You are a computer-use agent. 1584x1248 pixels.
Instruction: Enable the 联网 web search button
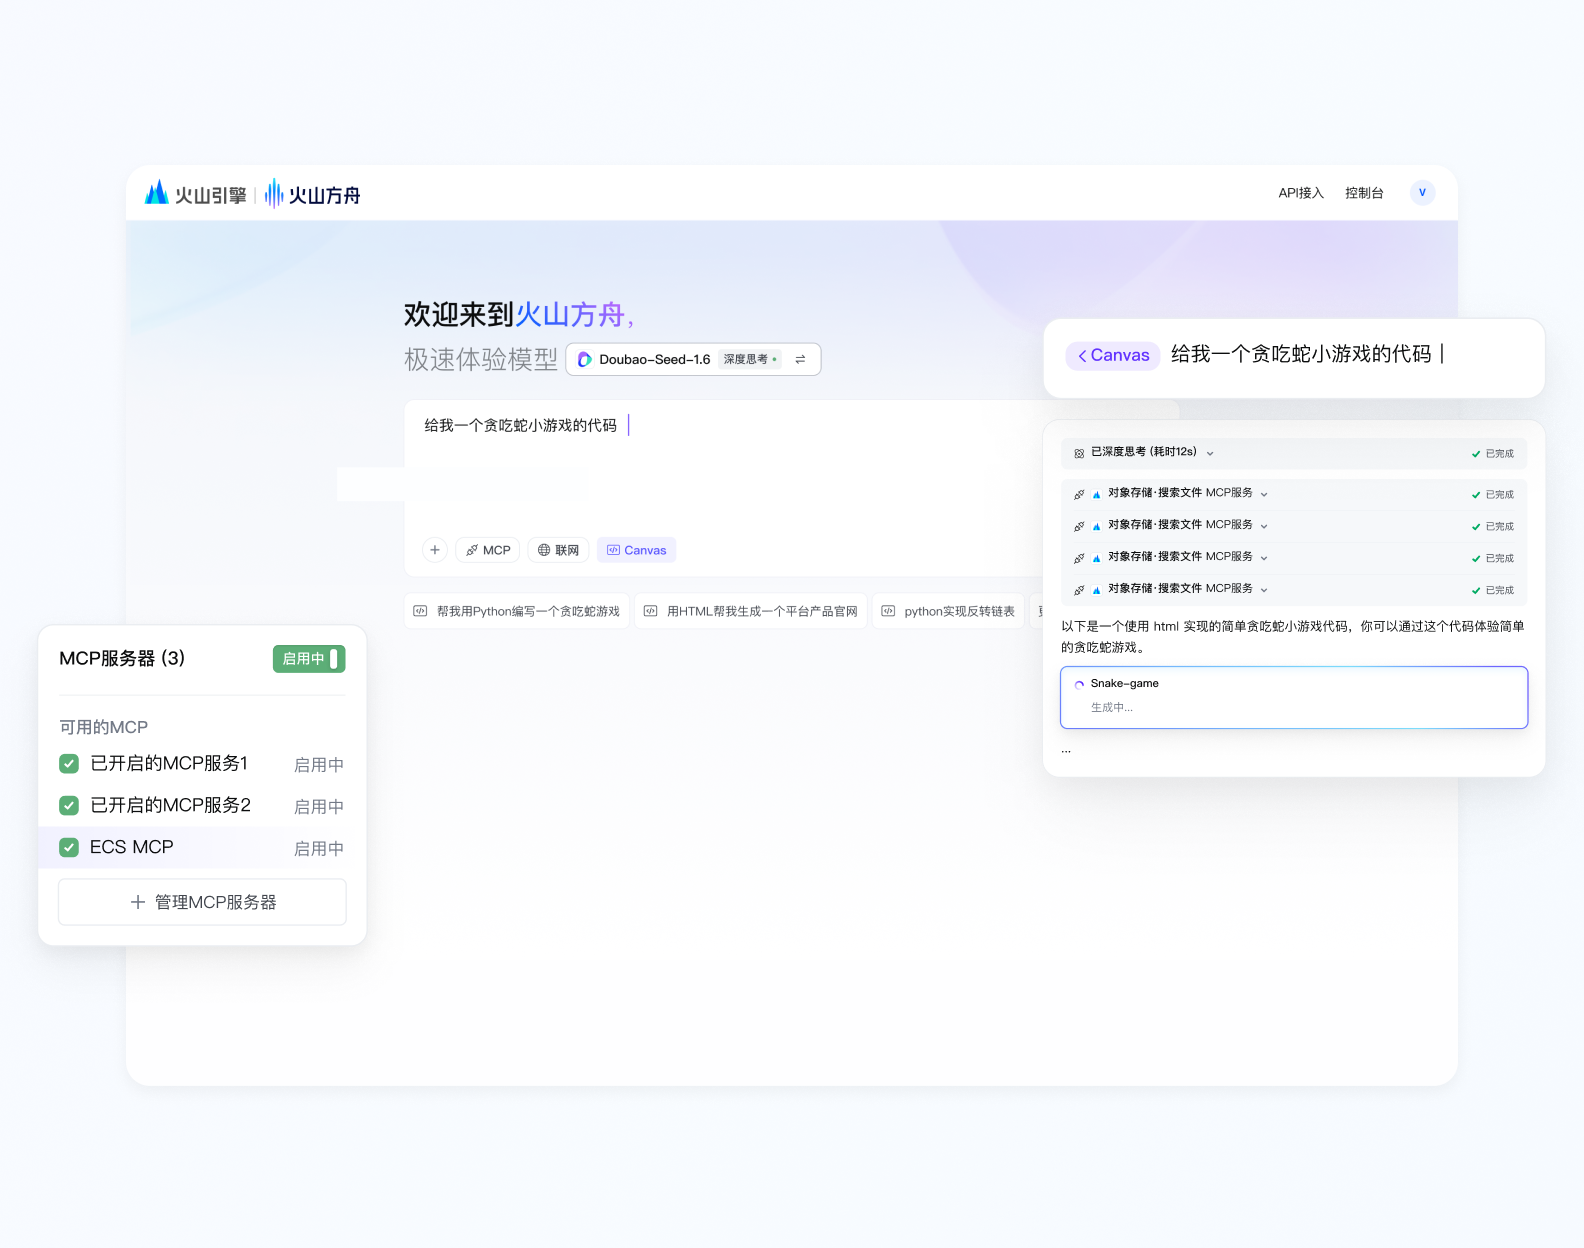click(x=558, y=550)
